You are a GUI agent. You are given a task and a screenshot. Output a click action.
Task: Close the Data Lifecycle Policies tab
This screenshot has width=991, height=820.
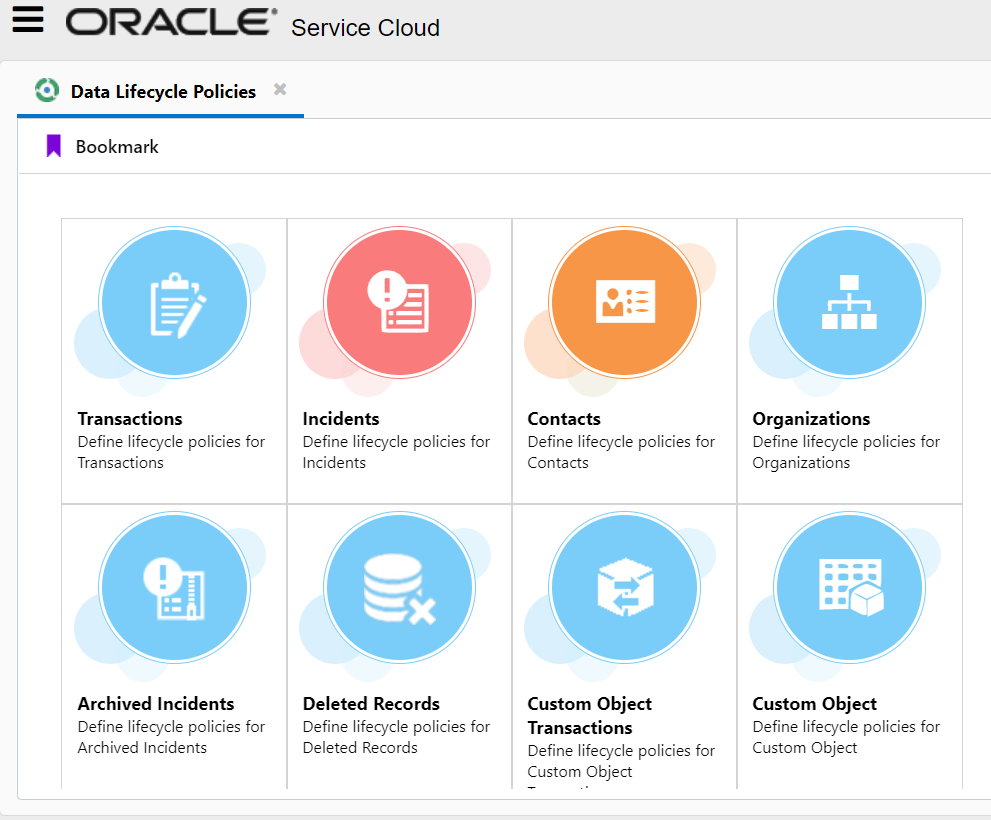[x=280, y=89]
